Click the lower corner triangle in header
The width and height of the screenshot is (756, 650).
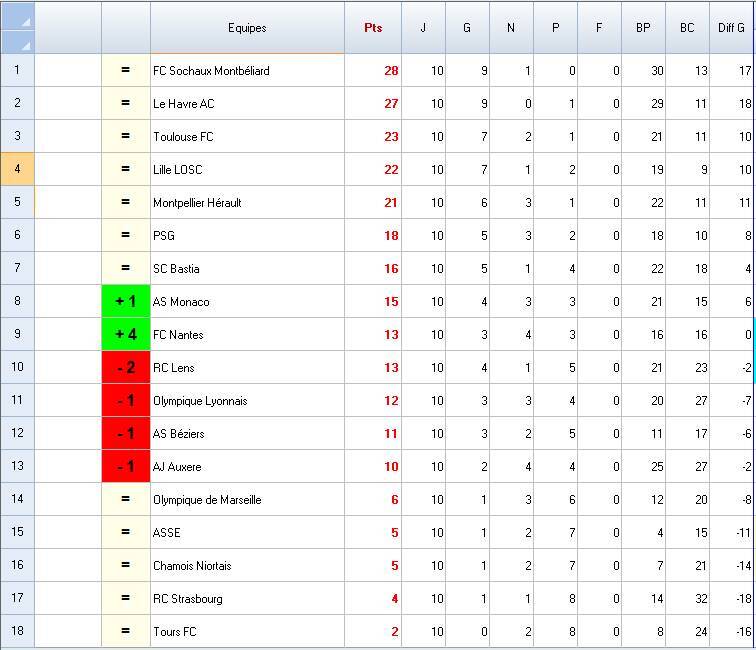25,44
